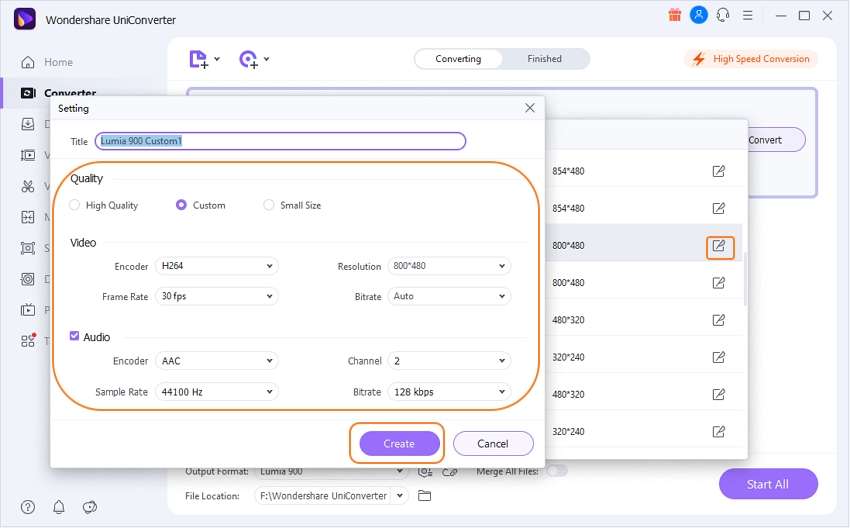Open the video Encoder H264 dropdown
Screen dimensions: 850x528
coord(217,266)
